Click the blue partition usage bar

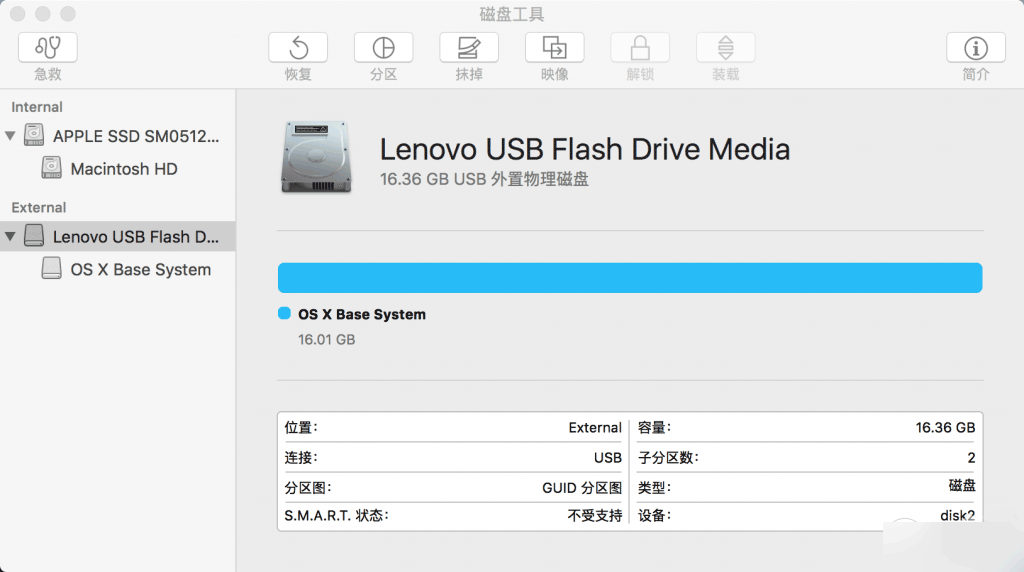pos(629,278)
